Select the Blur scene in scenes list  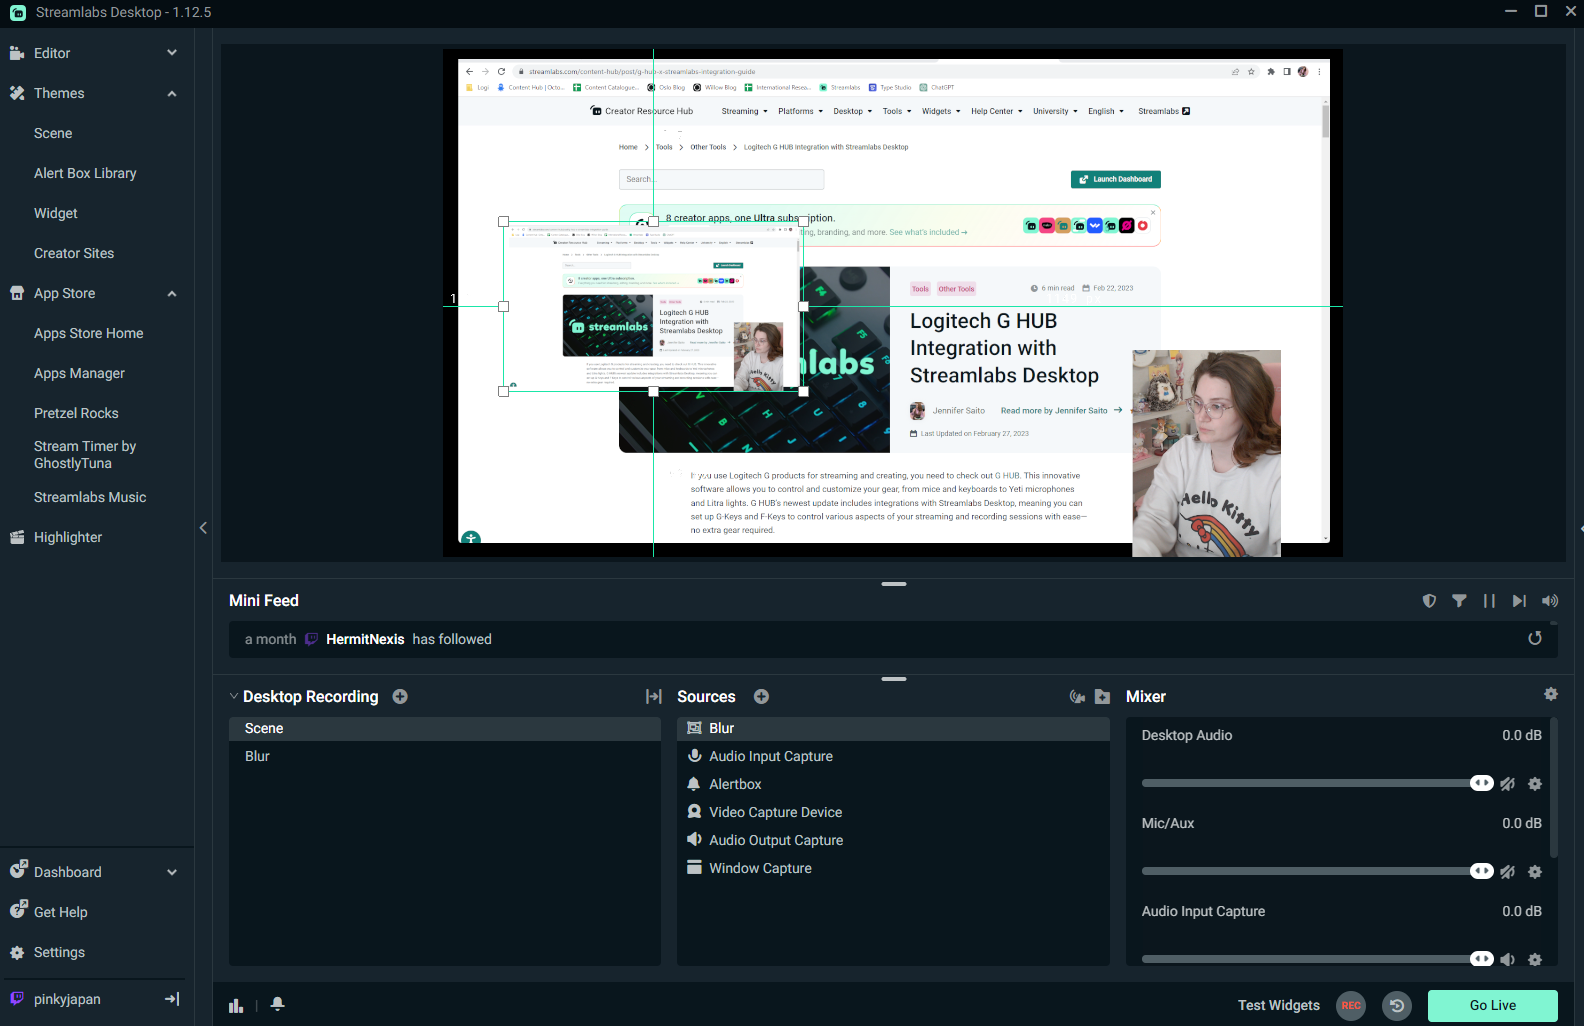pyautogui.click(x=445, y=756)
